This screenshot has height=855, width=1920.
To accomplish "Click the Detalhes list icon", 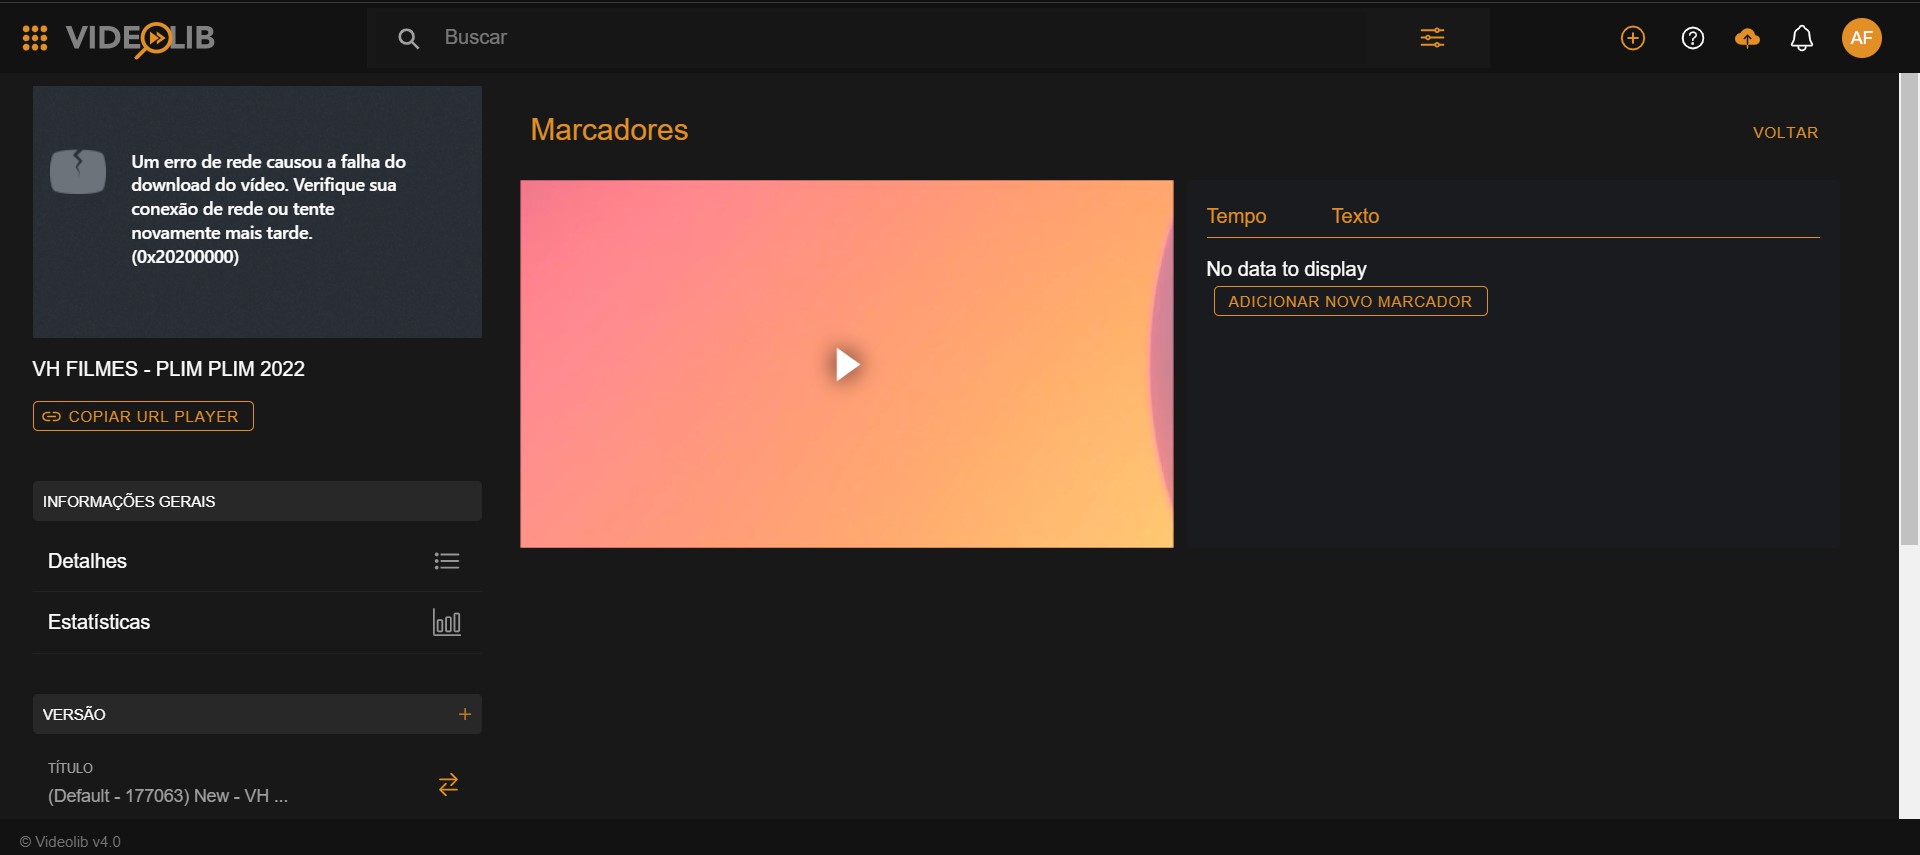I will [x=447, y=561].
